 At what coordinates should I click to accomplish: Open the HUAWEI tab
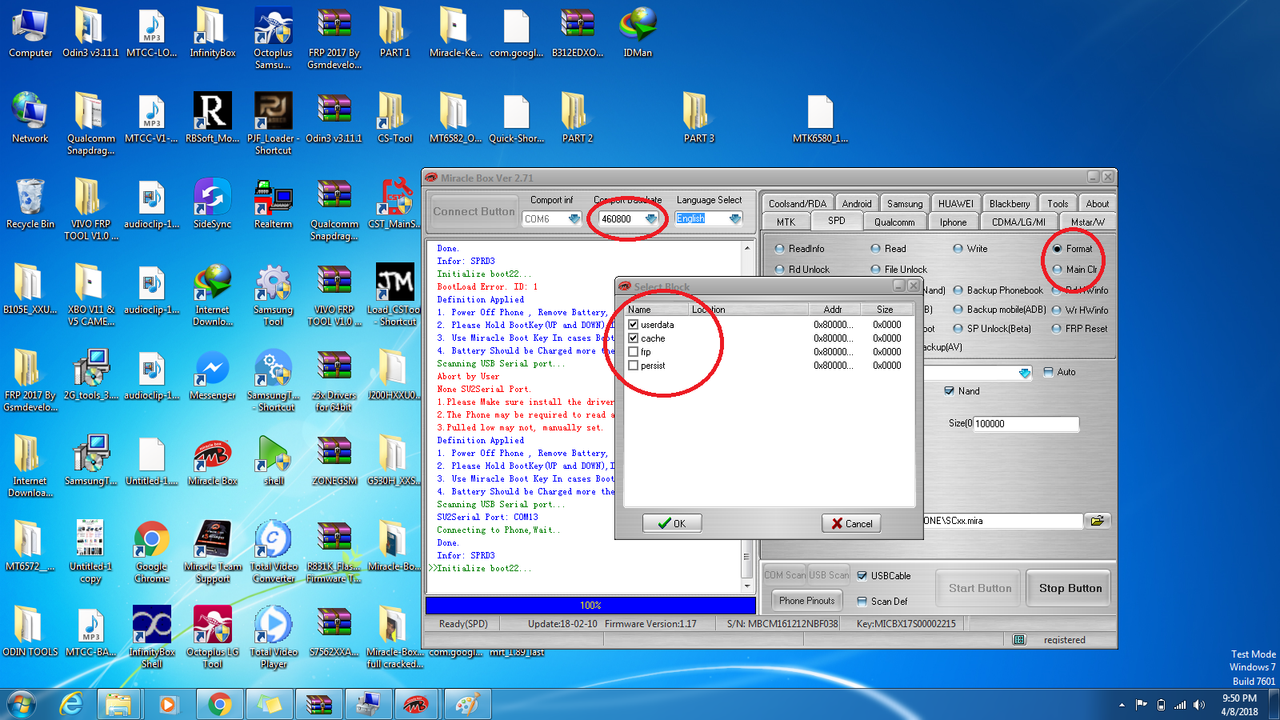pos(956,204)
